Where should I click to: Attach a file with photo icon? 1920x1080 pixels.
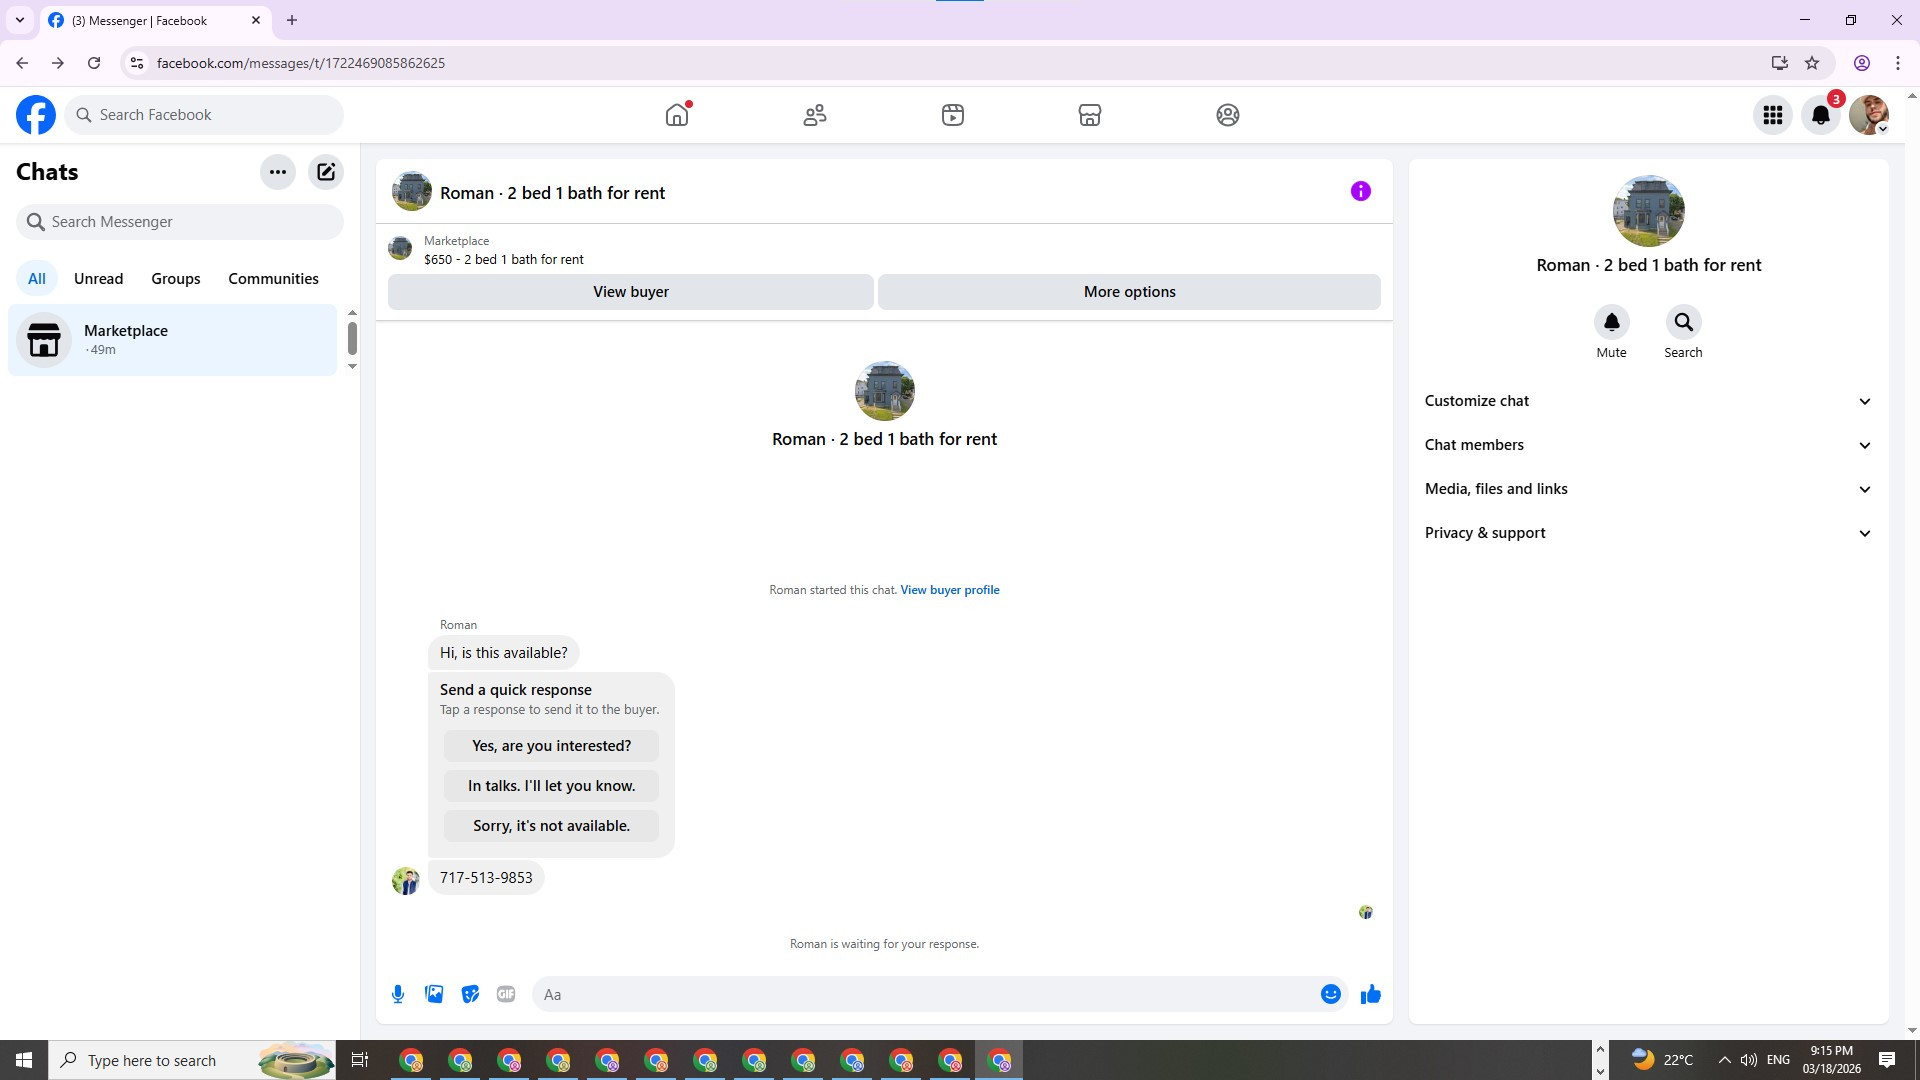pos(434,994)
